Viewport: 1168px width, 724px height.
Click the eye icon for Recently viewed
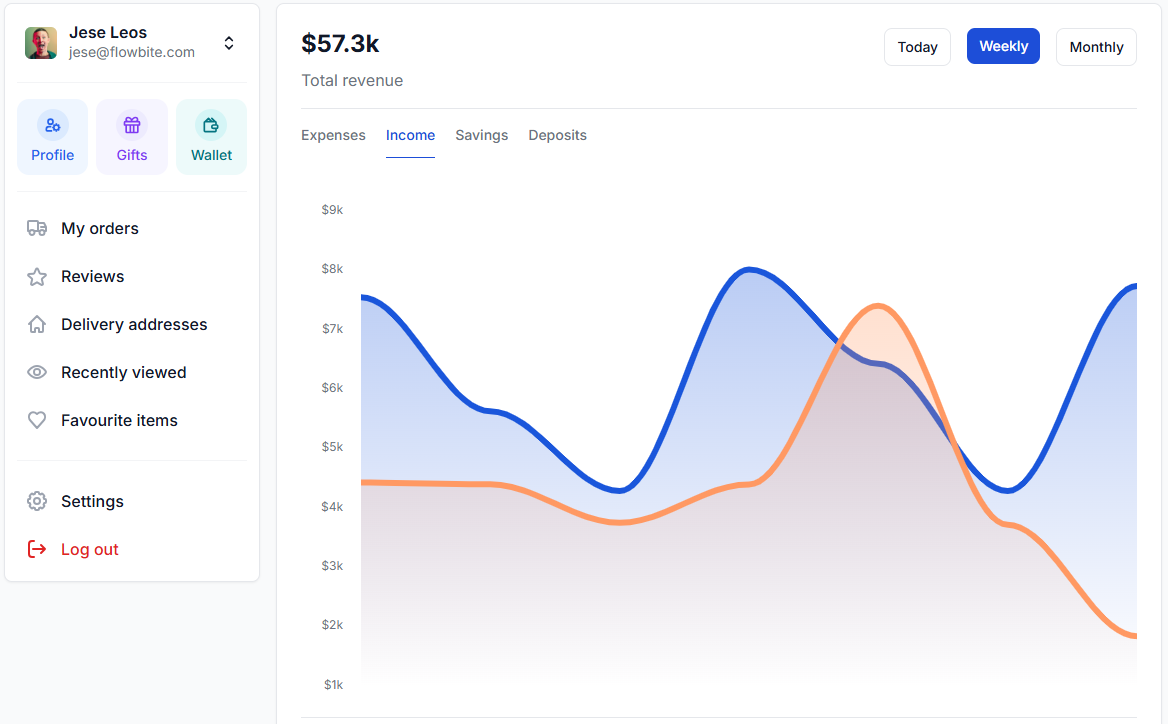click(37, 372)
